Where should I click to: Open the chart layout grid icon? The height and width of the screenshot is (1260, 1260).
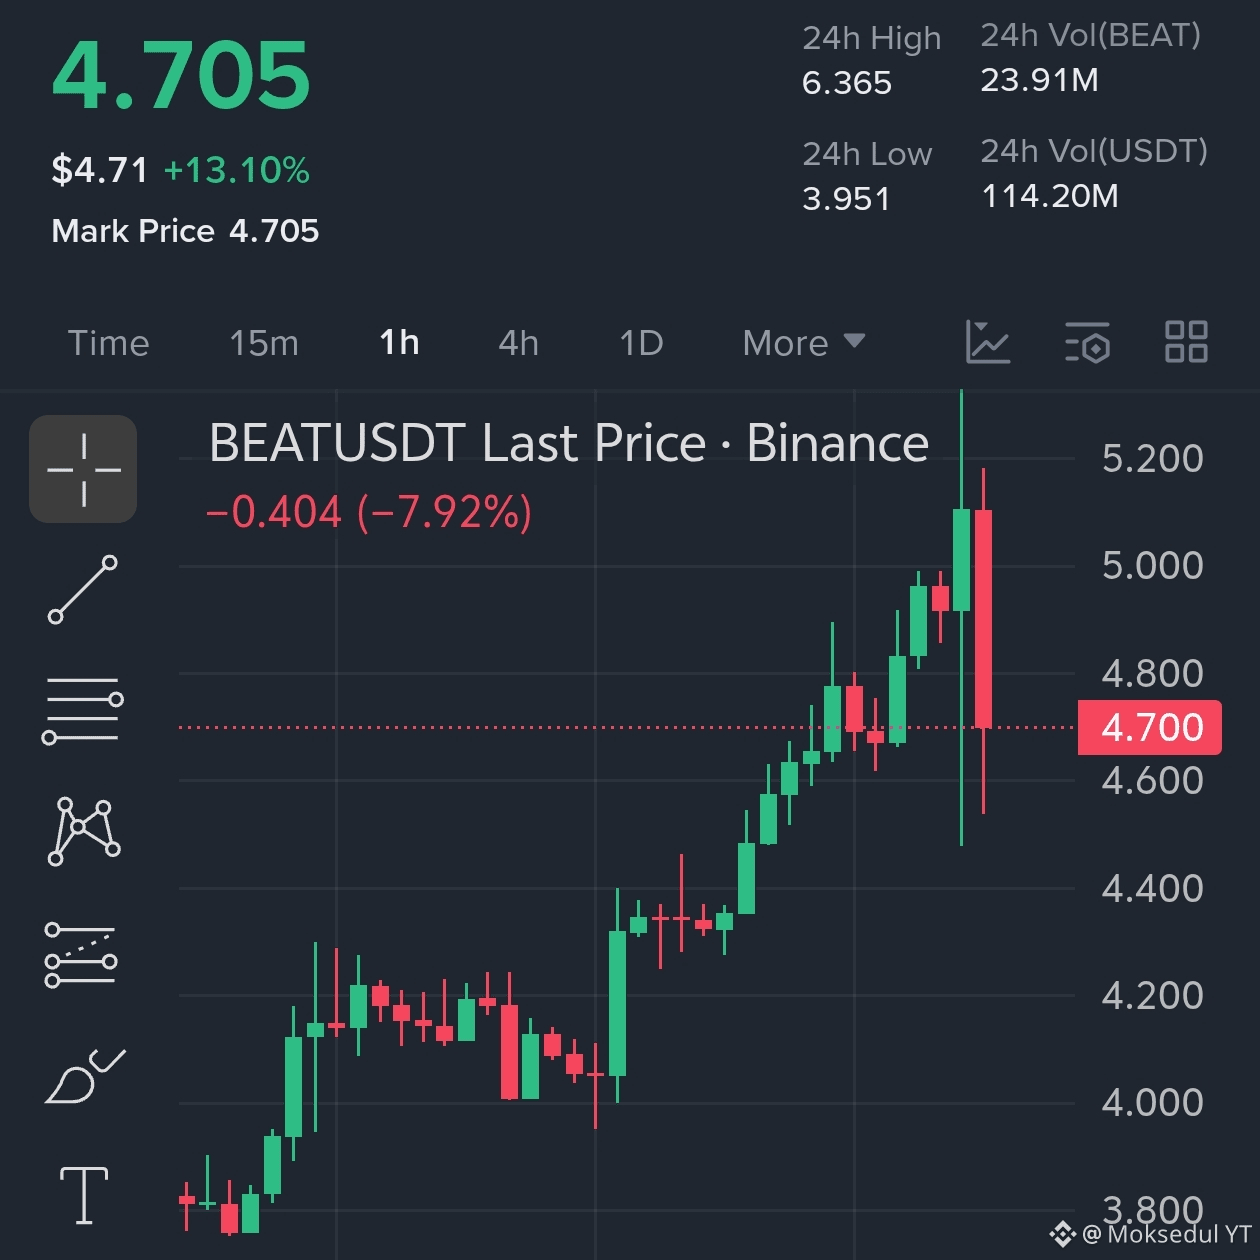point(1186,342)
